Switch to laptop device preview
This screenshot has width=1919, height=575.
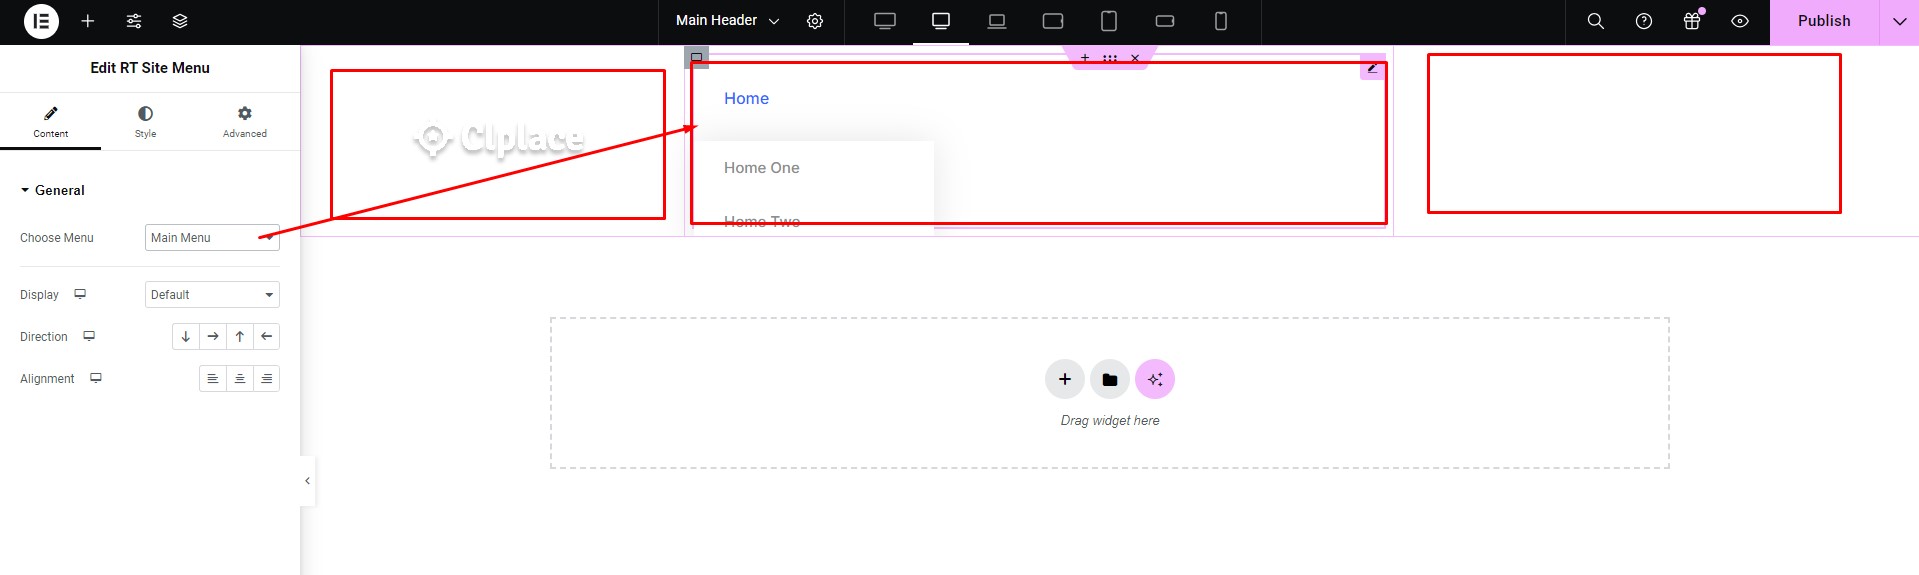(997, 21)
